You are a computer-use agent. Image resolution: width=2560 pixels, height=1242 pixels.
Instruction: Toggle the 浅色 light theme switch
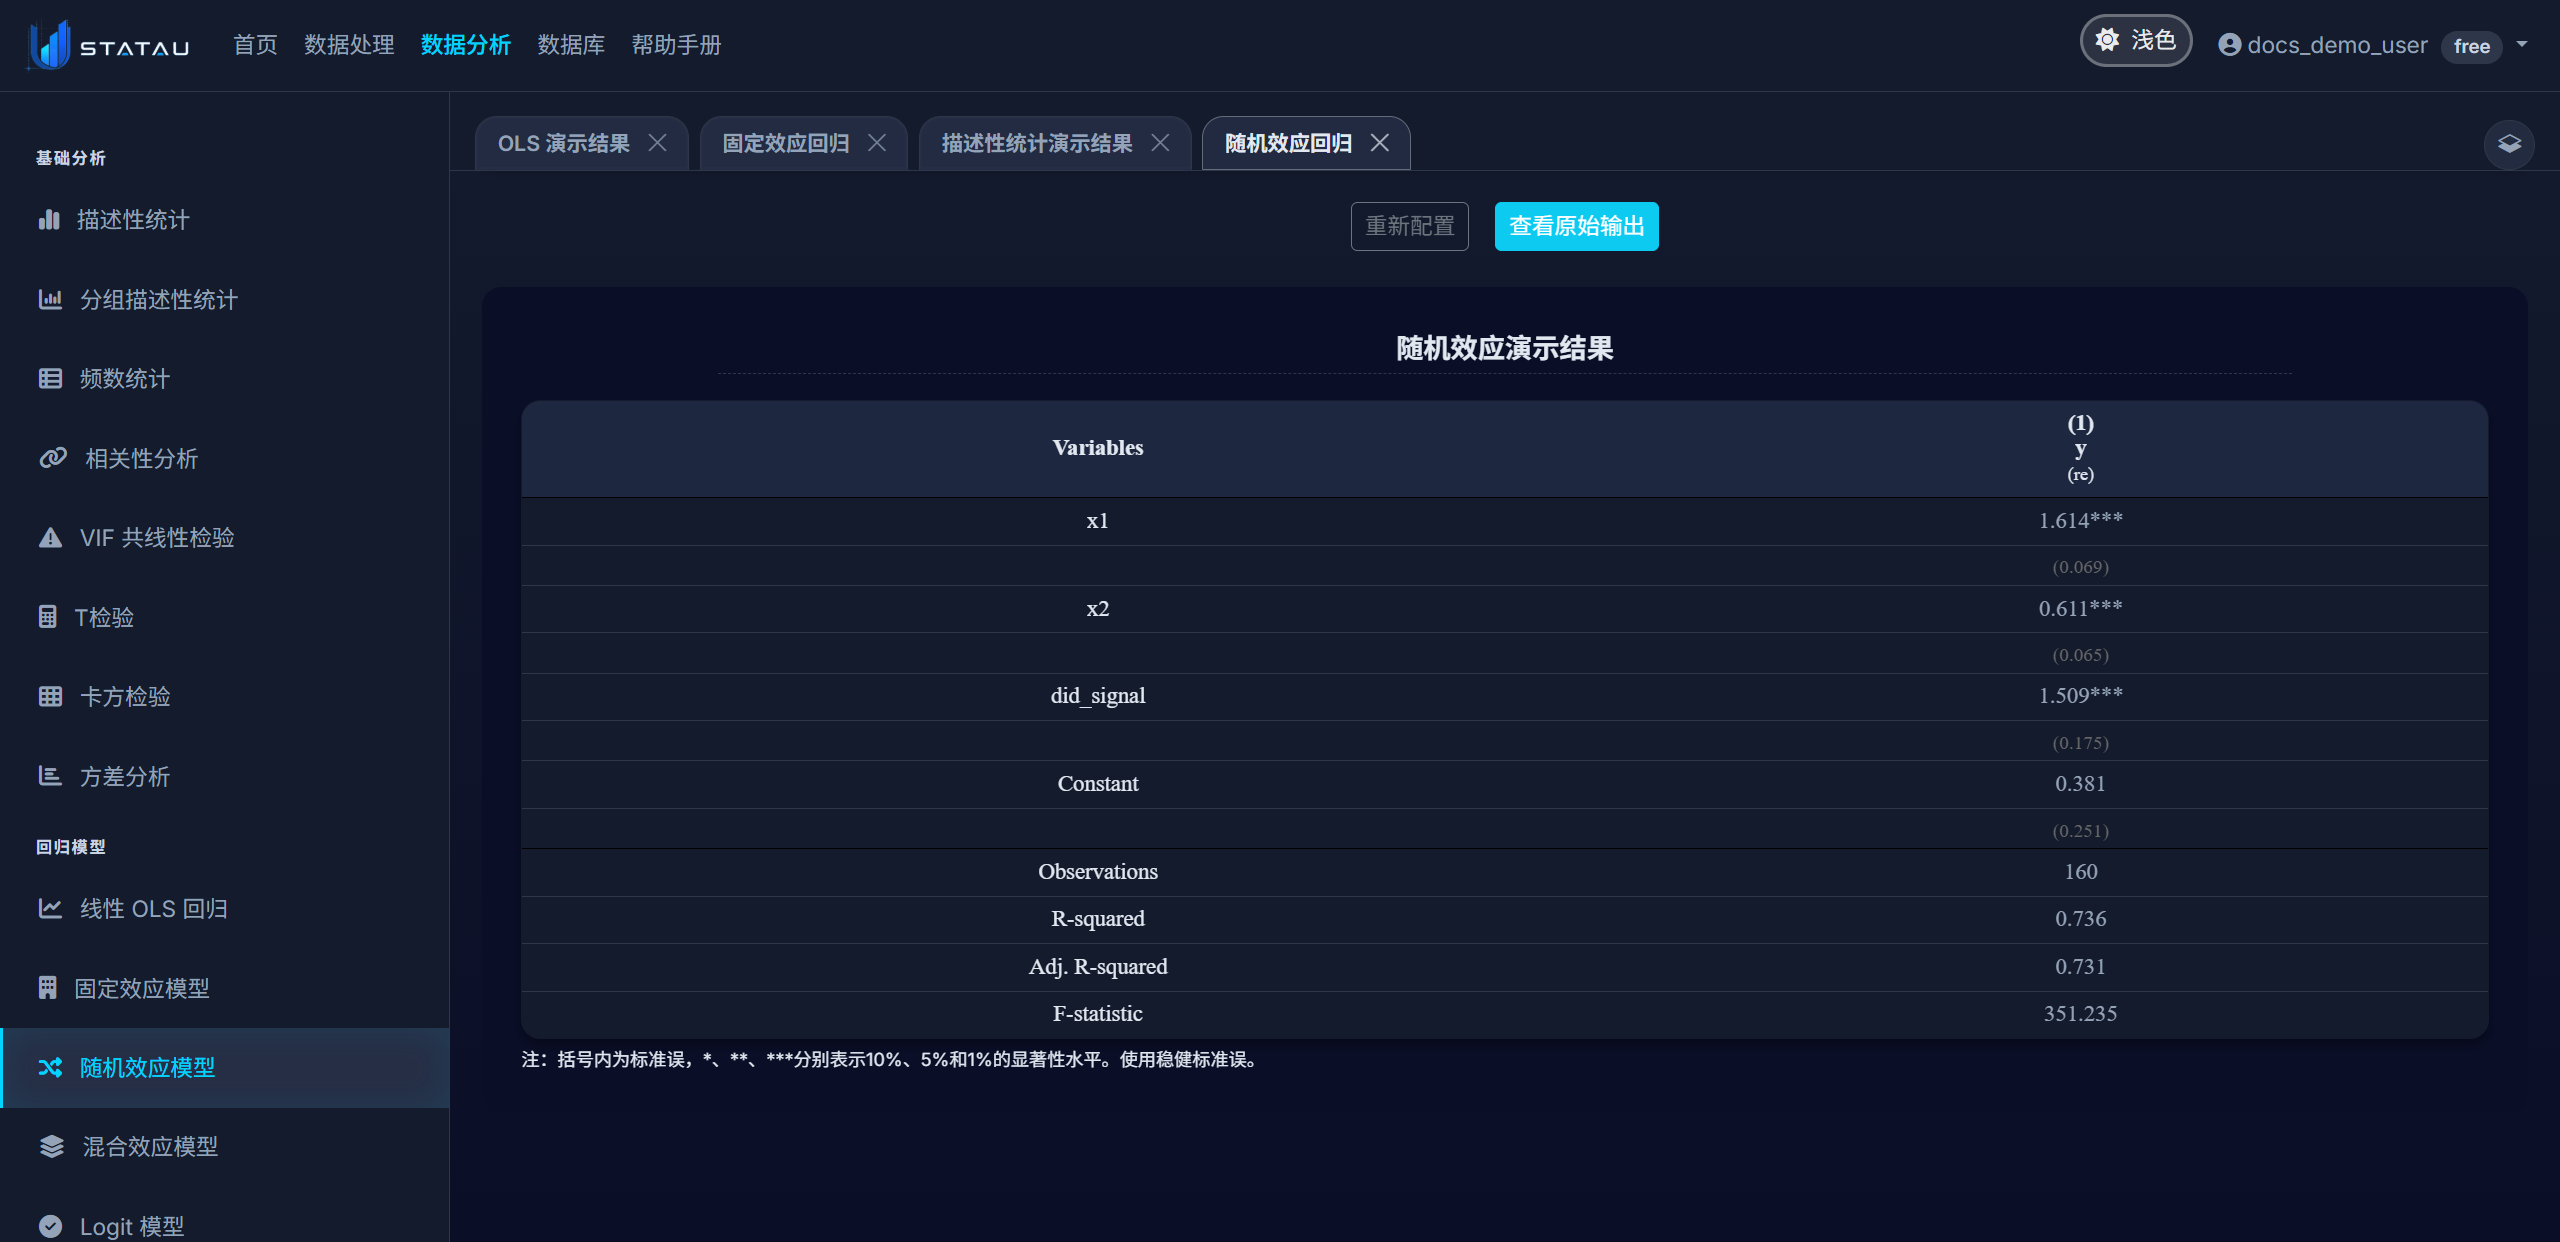(2136, 41)
